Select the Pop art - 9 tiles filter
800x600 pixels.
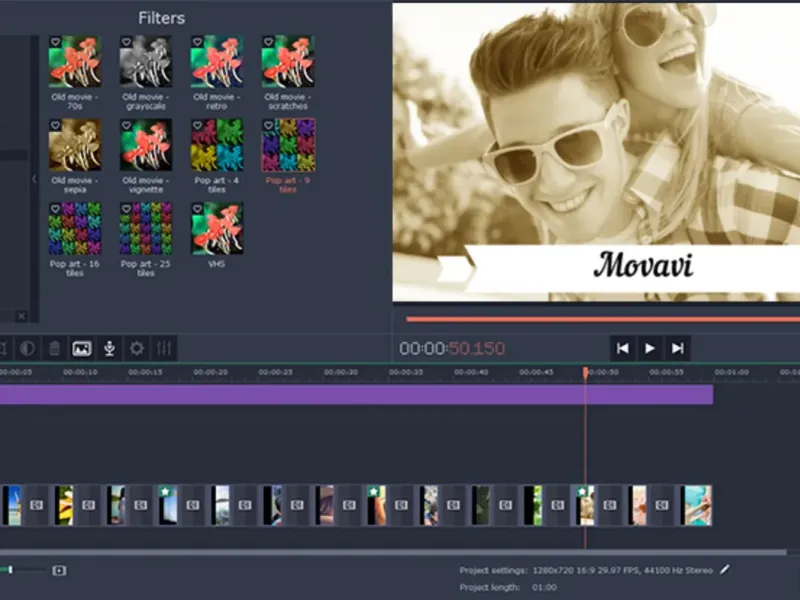click(288, 145)
